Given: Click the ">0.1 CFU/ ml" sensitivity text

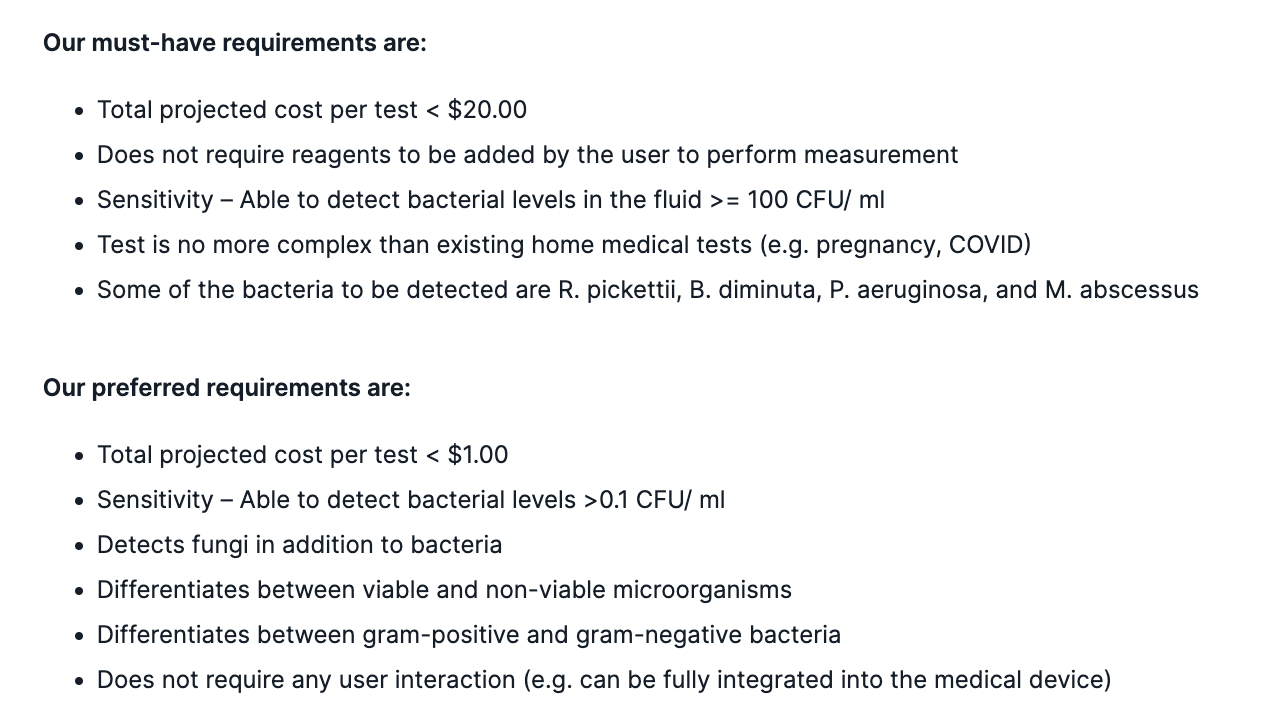Looking at the screenshot, I should tap(654, 500).
